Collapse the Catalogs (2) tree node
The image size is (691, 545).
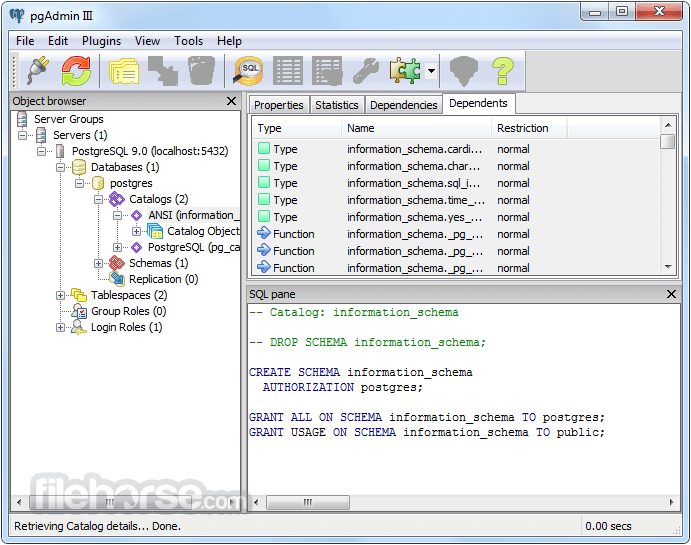(x=99, y=199)
